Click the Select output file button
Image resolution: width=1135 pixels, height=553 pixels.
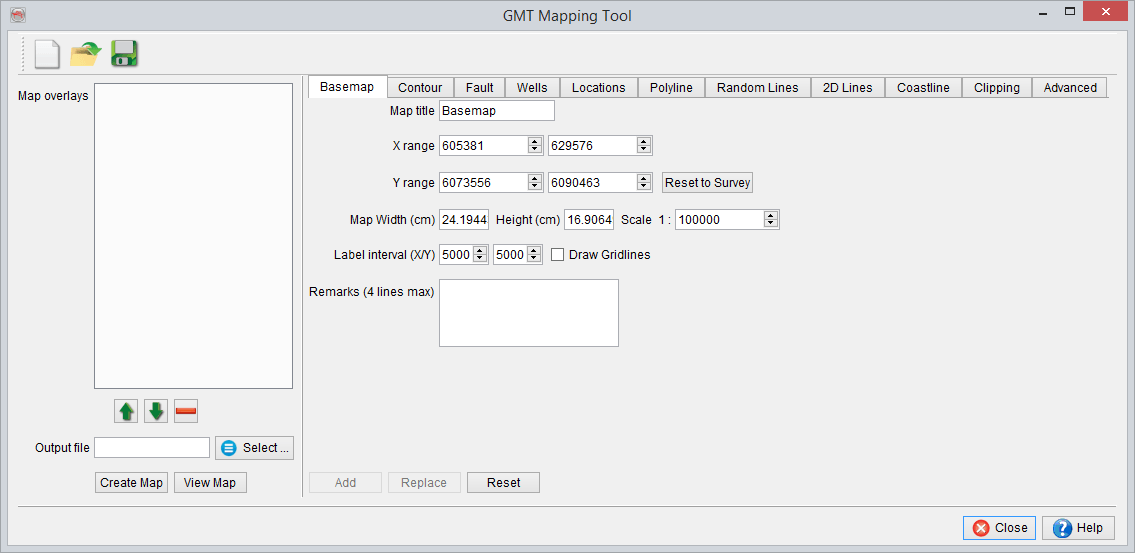pos(254,448)
